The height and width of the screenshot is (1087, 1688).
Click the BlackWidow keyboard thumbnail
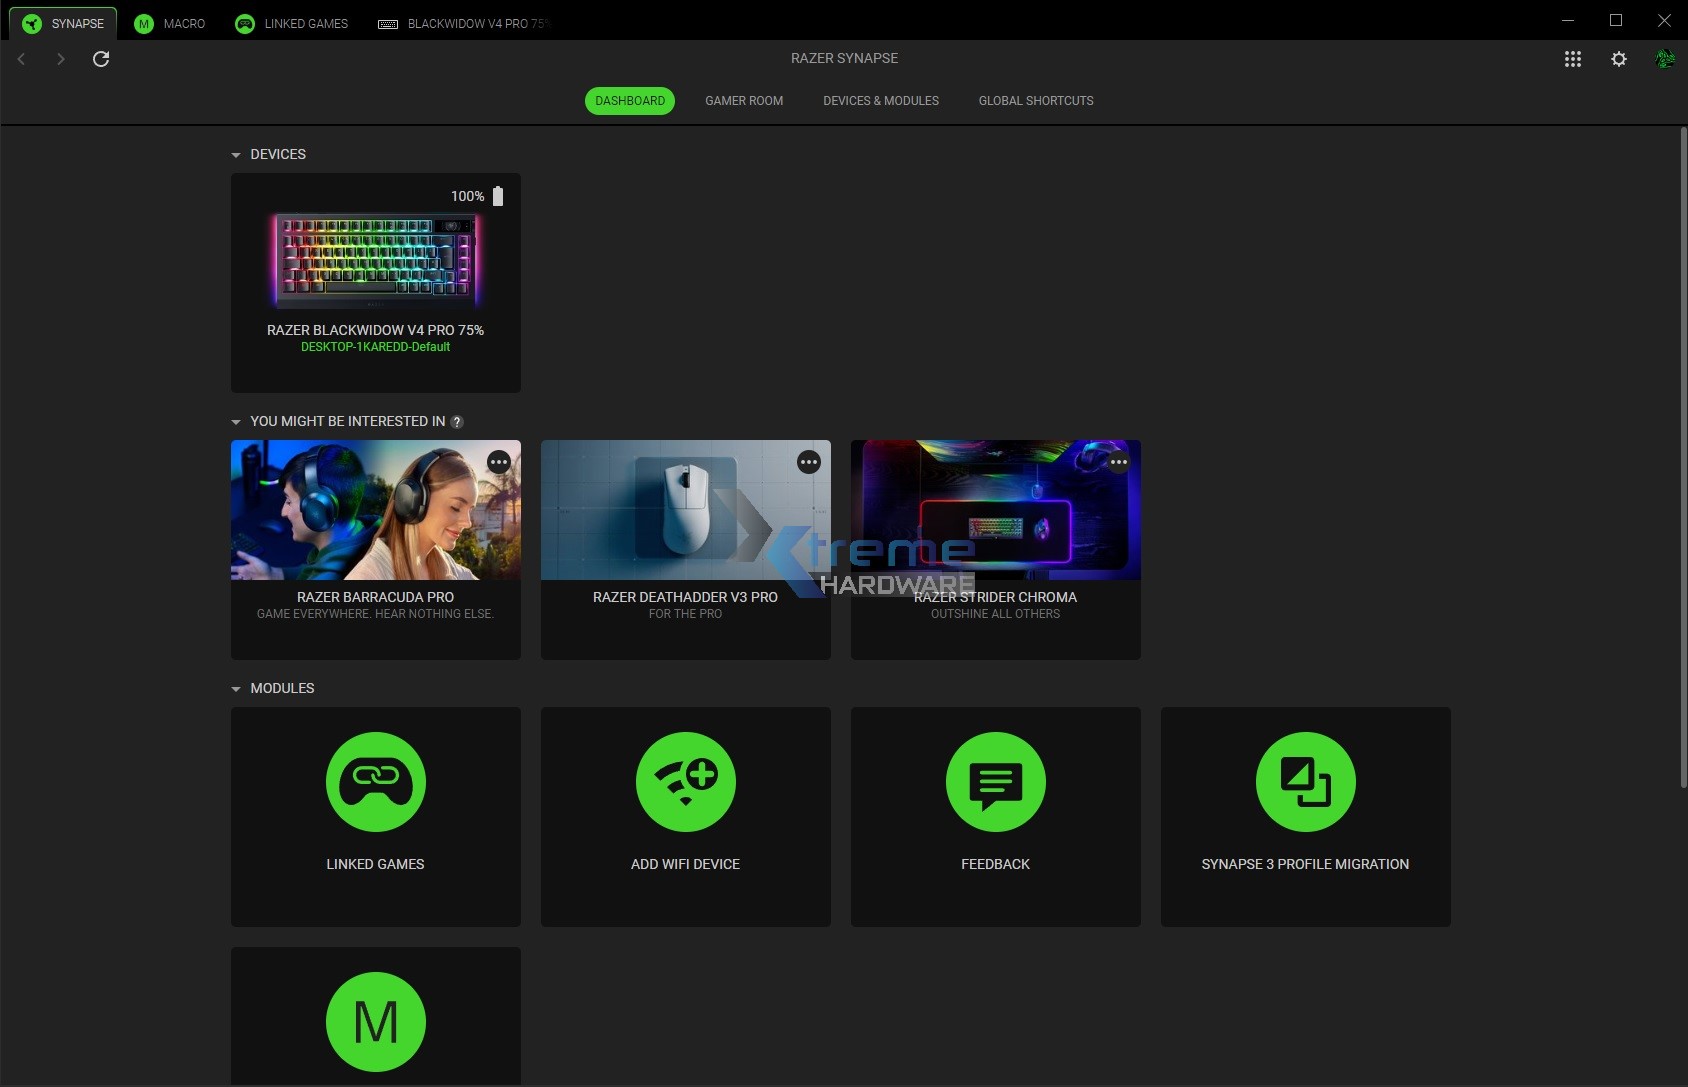click(x=375, y=258)
